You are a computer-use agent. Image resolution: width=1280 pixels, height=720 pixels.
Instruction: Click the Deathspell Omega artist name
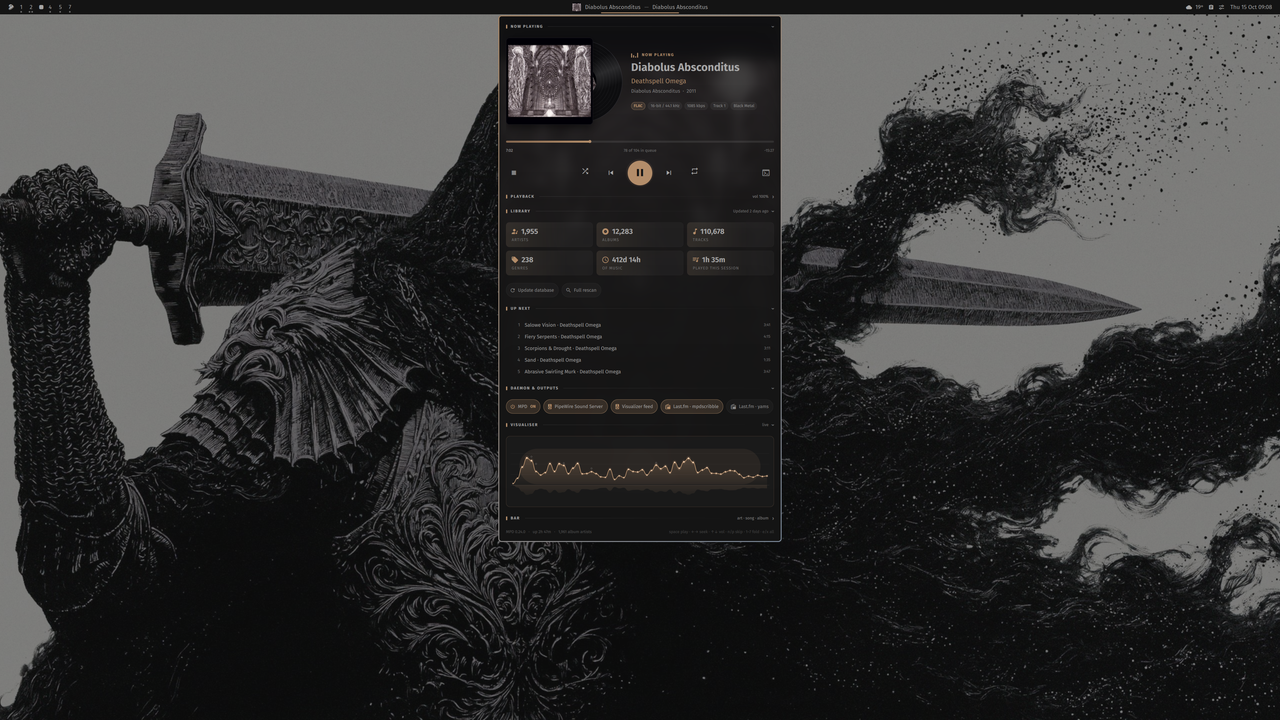[658, 81]
